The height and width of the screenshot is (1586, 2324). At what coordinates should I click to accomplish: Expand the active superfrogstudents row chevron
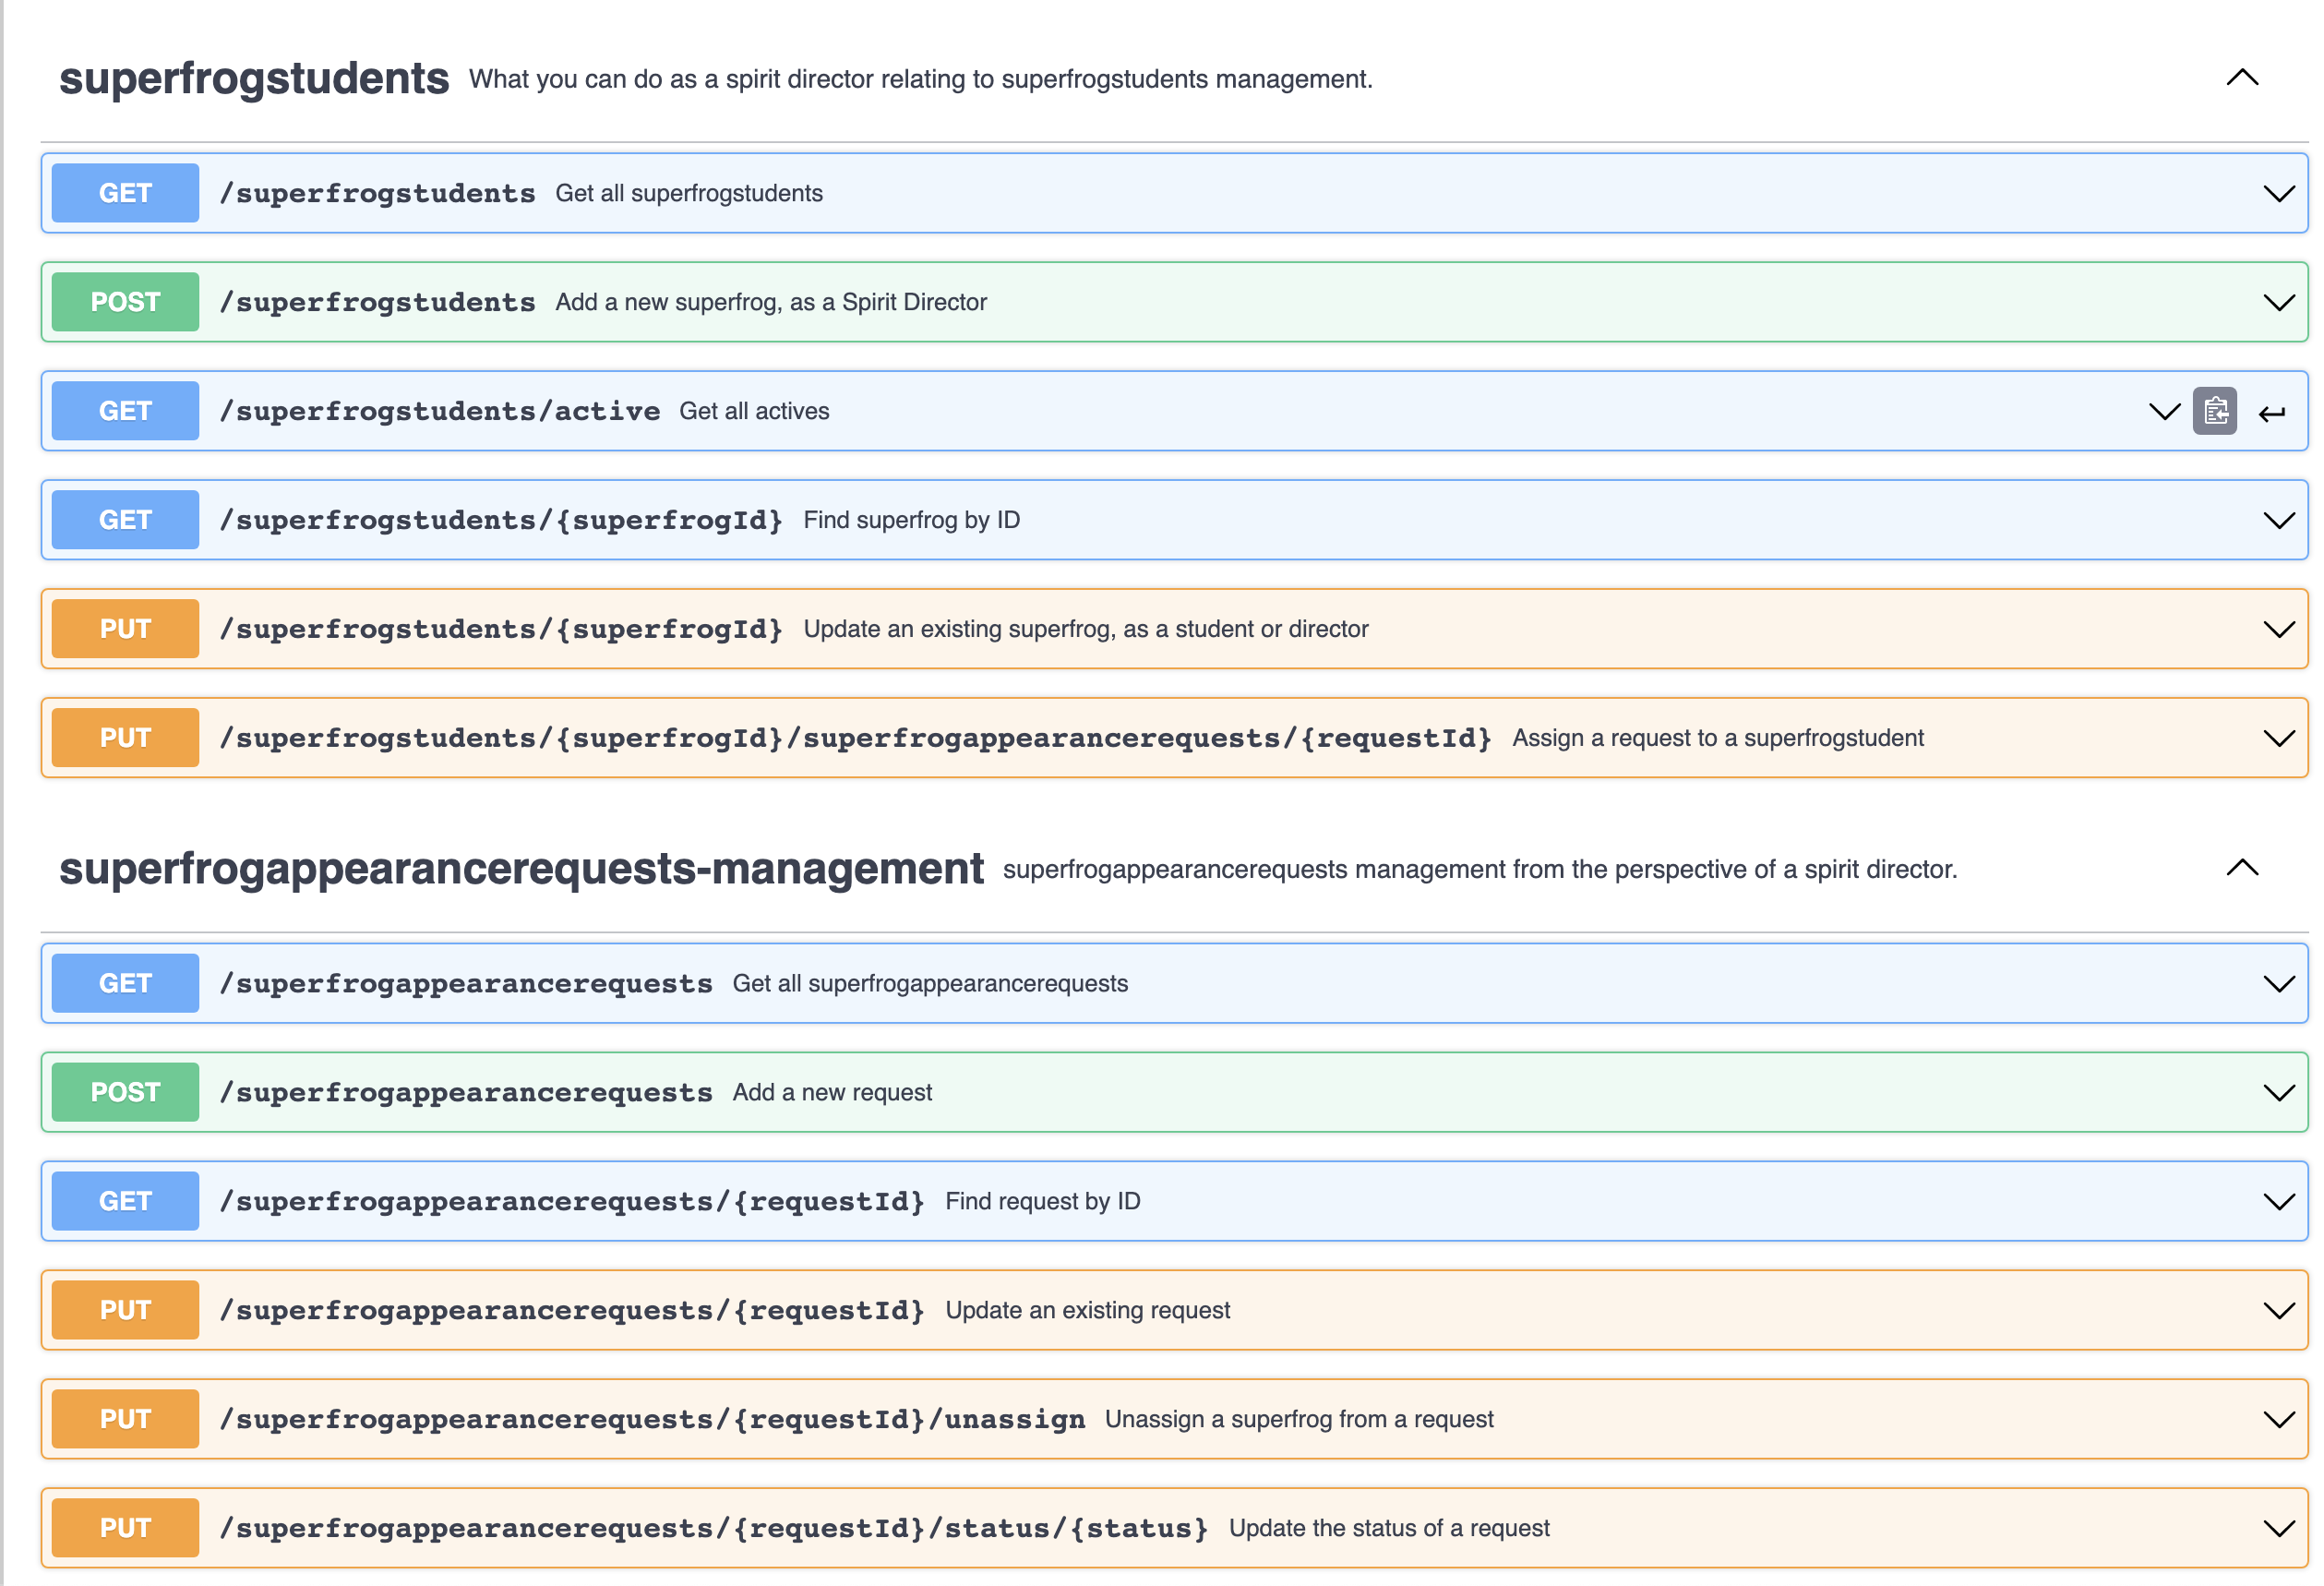click(2164, 412)
